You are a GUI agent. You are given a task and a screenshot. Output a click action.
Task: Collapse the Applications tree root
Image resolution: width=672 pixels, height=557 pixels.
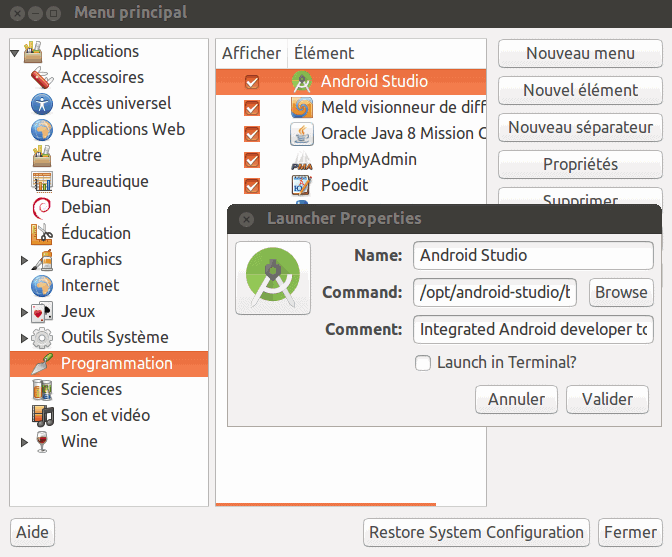(x=15, y=53)
